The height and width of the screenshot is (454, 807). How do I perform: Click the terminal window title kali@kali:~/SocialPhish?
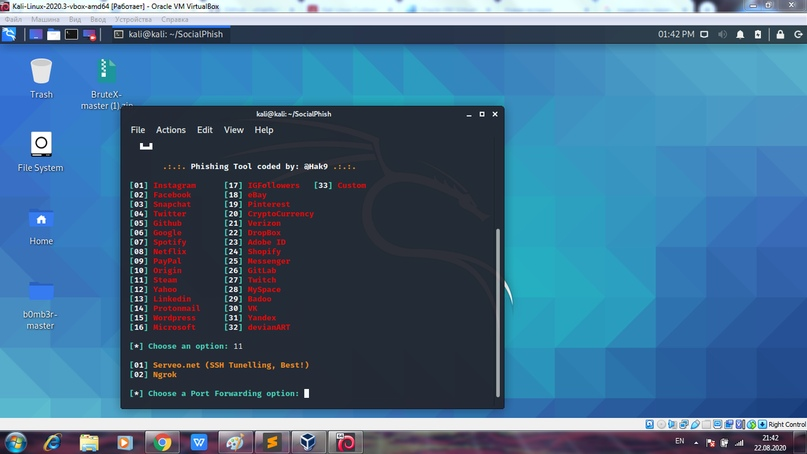(x=294, y=114)
